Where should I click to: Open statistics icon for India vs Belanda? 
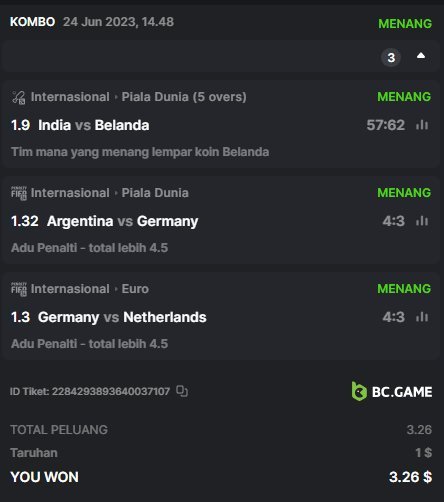click(422, 125)
